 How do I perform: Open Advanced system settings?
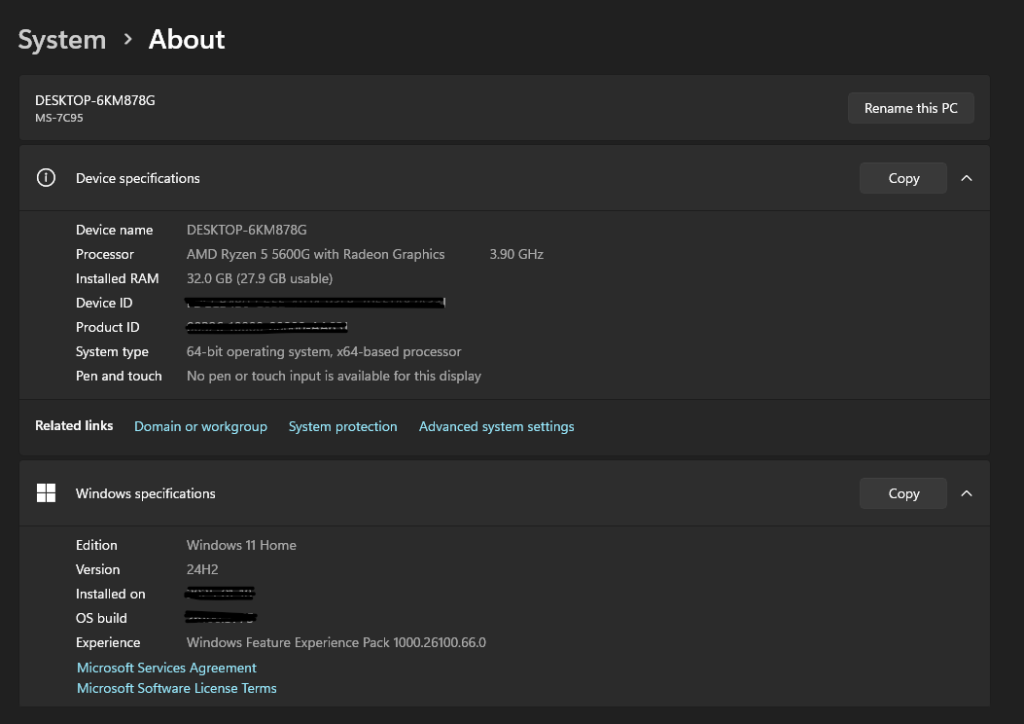pos(496,426)
